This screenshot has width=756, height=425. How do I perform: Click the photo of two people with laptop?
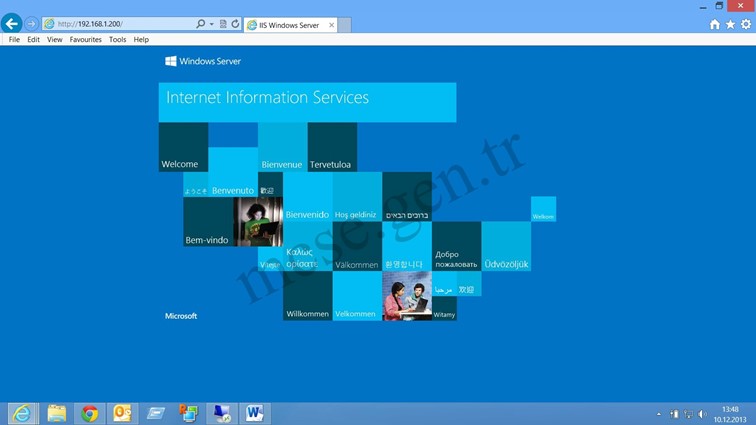tap(407, 296)
